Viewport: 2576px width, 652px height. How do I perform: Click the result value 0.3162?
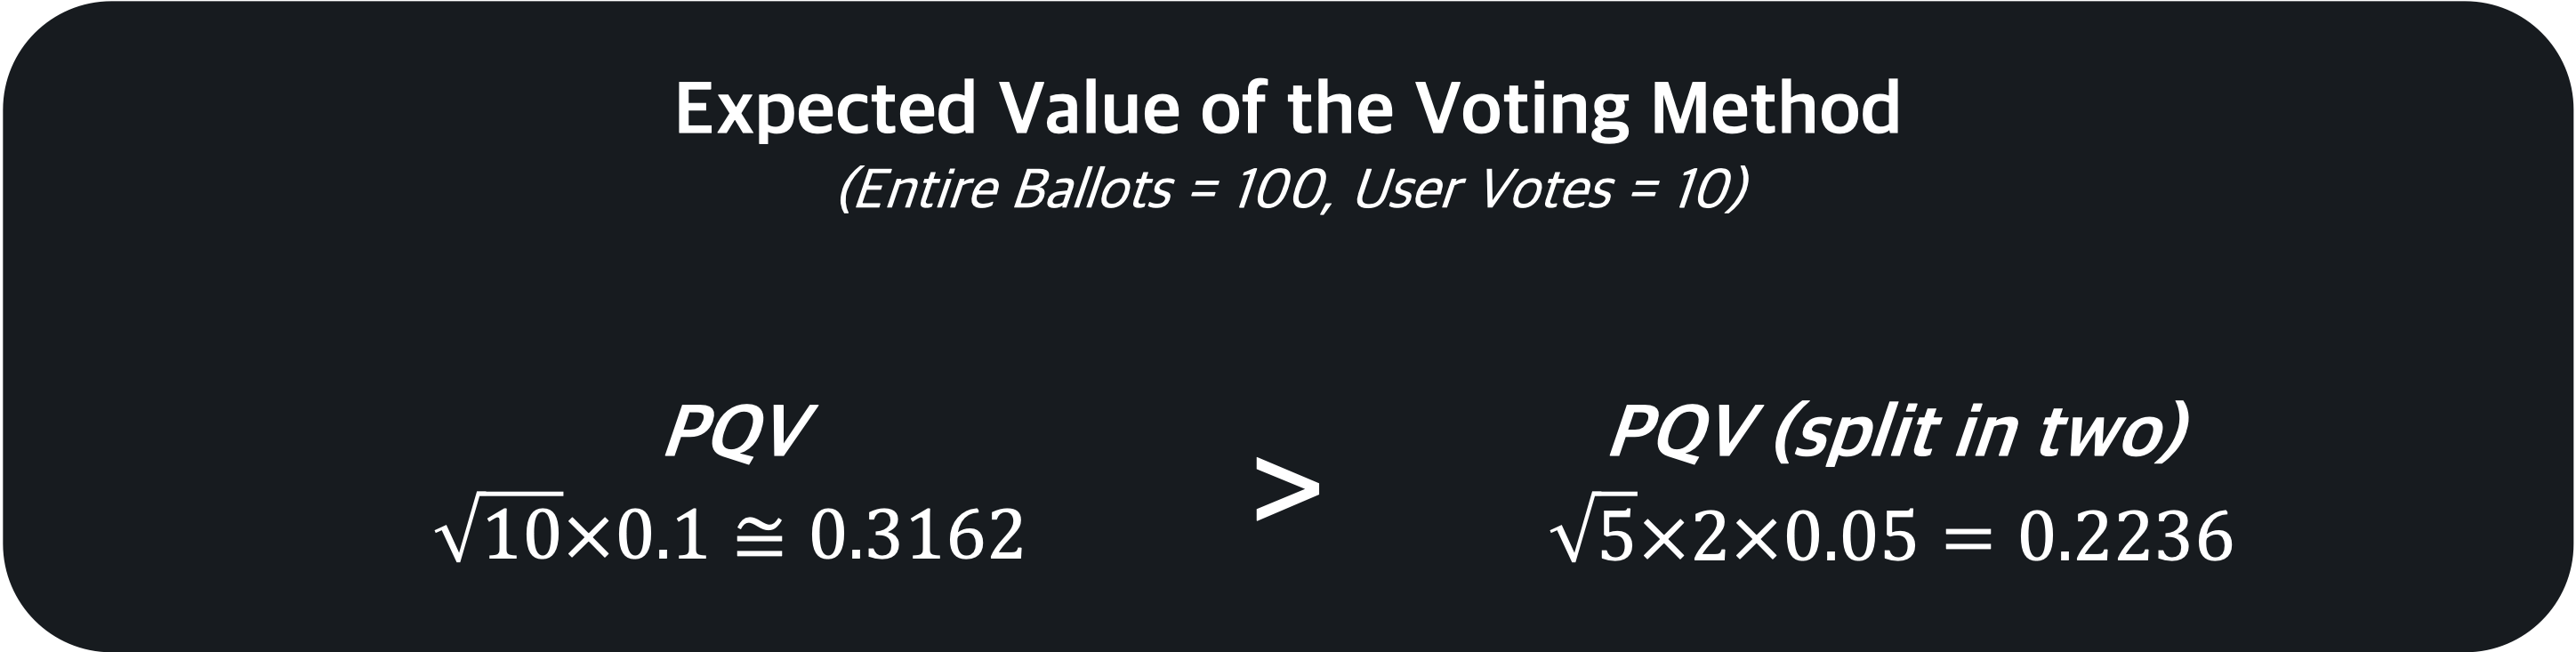point(917,537)
